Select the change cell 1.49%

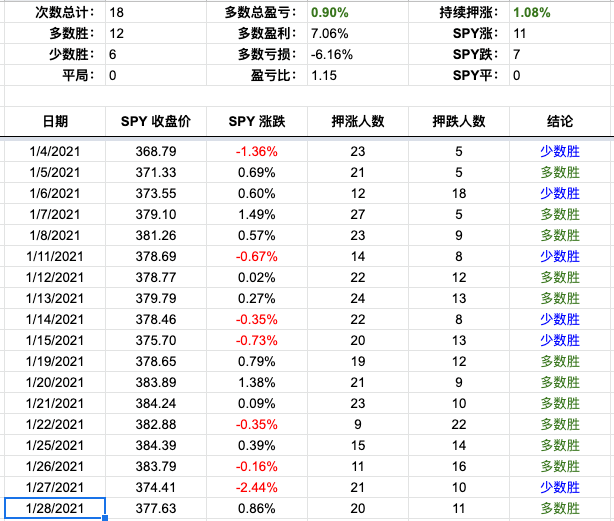[257, 214]
